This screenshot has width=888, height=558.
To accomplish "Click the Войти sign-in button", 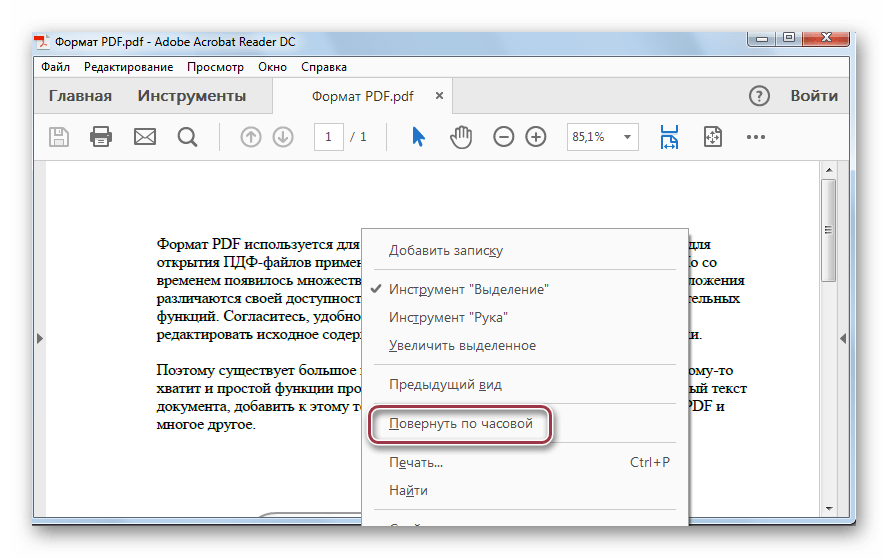I will click(814, 96).
